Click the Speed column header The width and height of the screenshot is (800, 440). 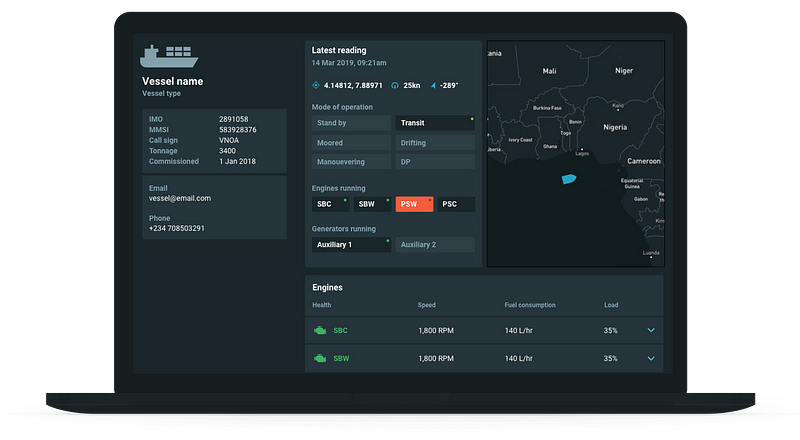click(427, 305)
